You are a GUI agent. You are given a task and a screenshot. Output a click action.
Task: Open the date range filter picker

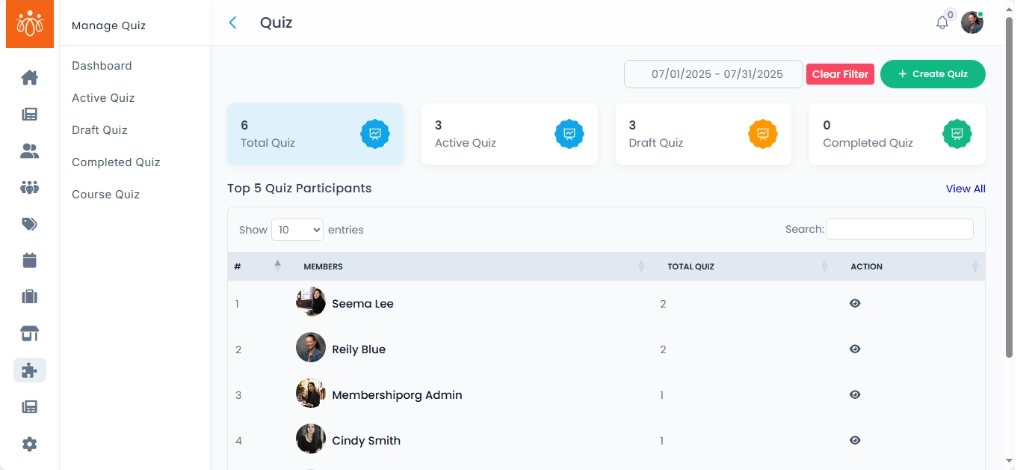coord(713,74)
